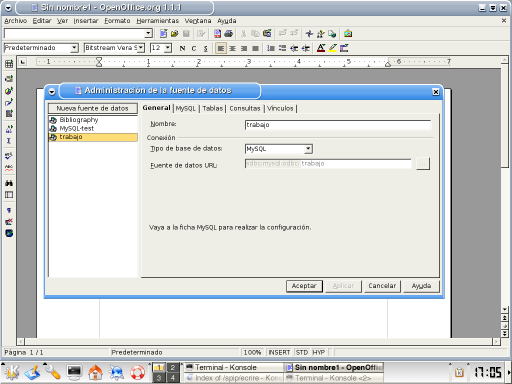Switch to the Vínculos tab
This screenshot has height=384, width=512.
coord(280,108)
